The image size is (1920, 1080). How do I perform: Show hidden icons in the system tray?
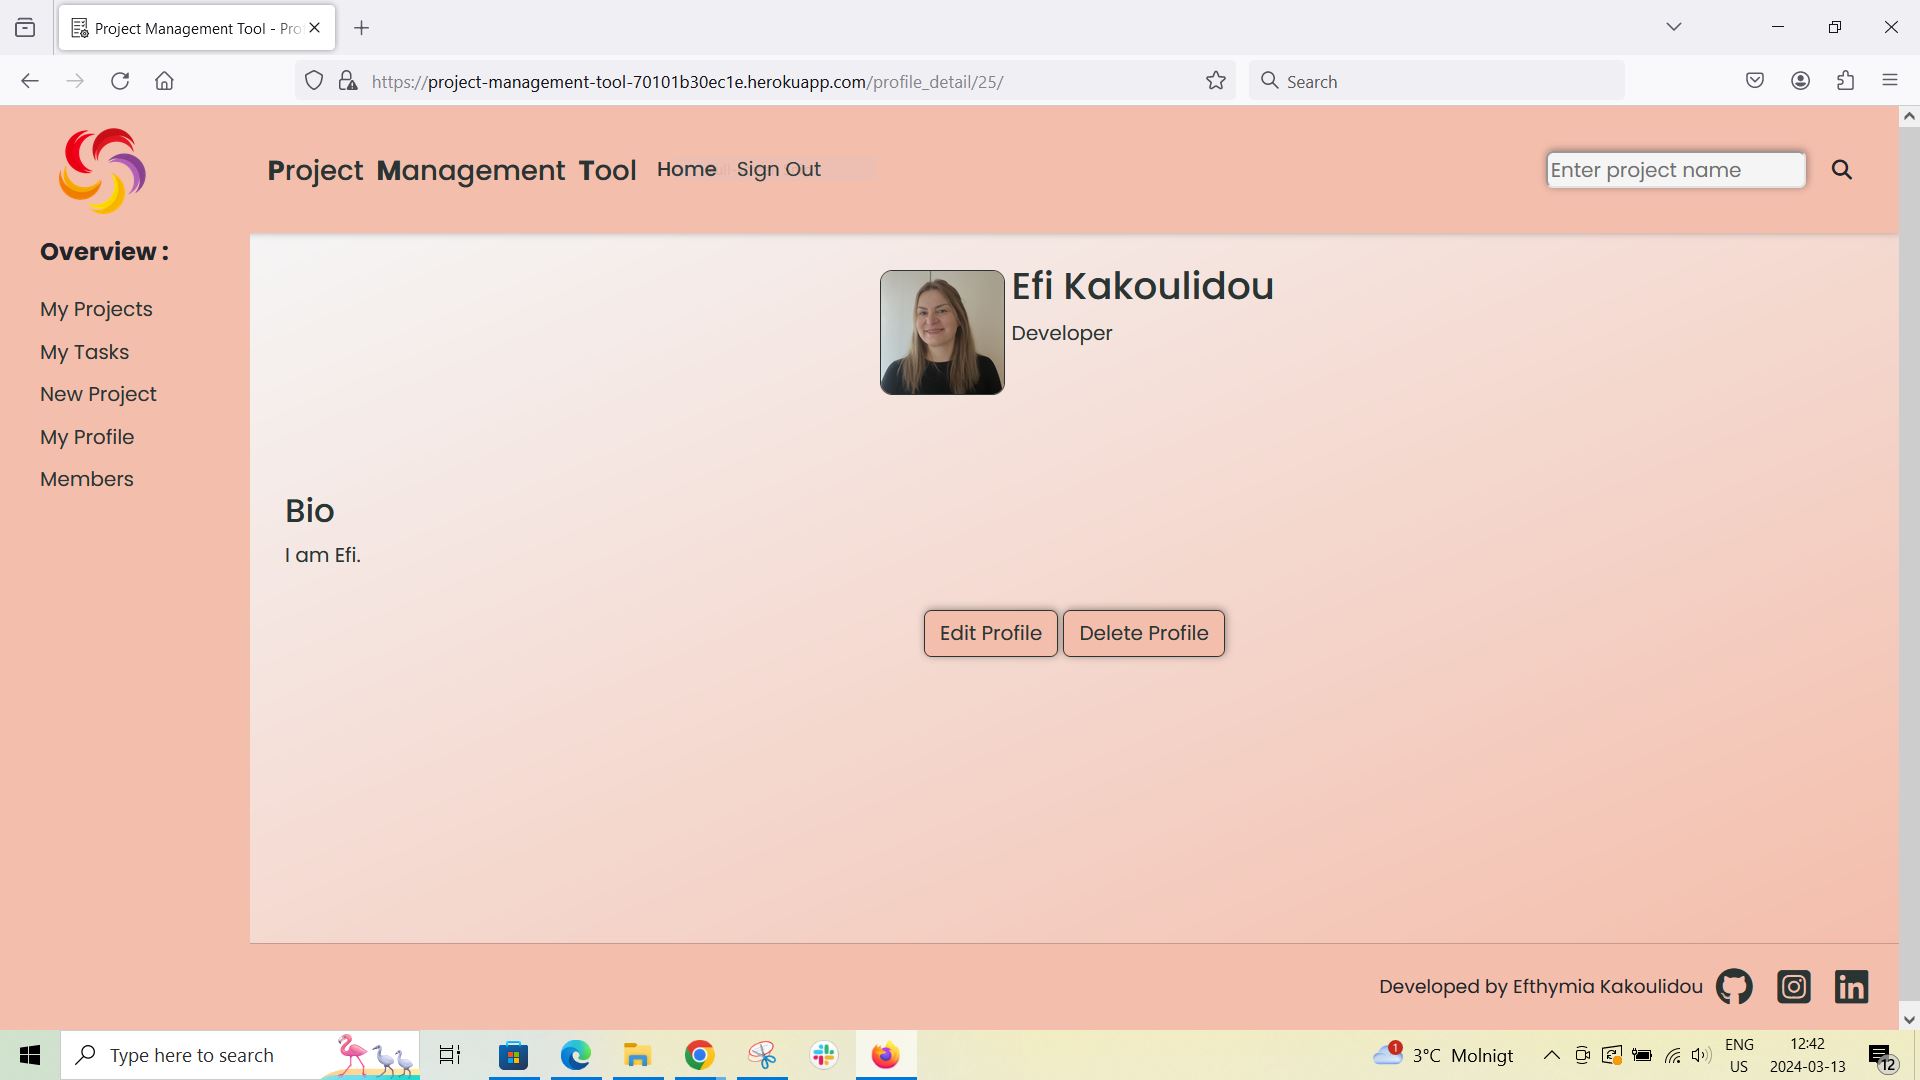click(1551, 1054)
